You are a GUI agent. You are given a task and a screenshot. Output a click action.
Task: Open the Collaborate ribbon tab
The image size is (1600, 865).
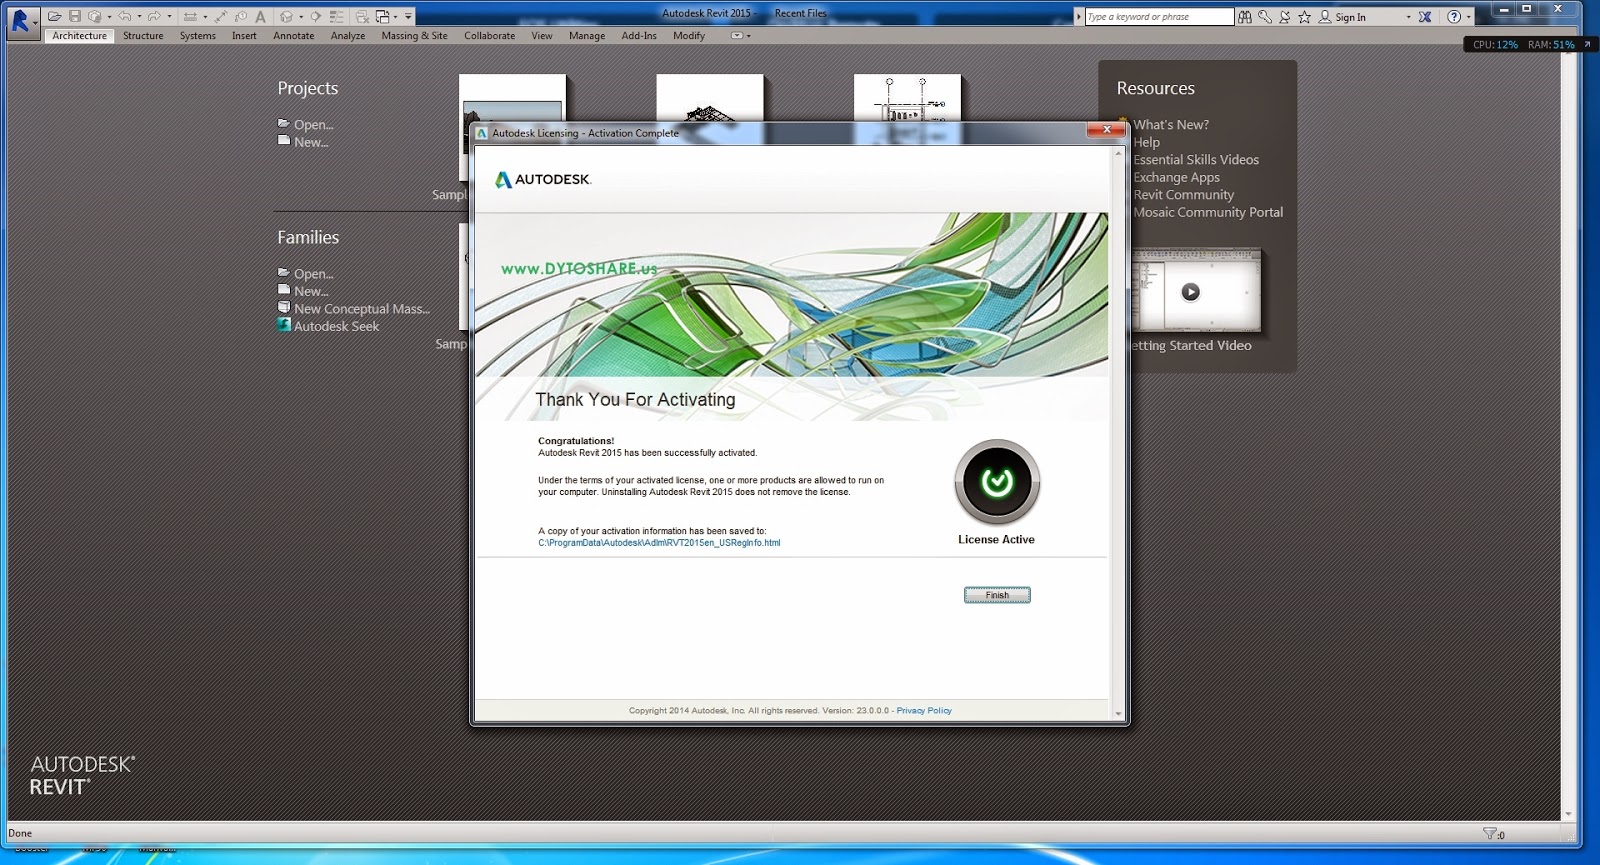(x=490, y=36)
